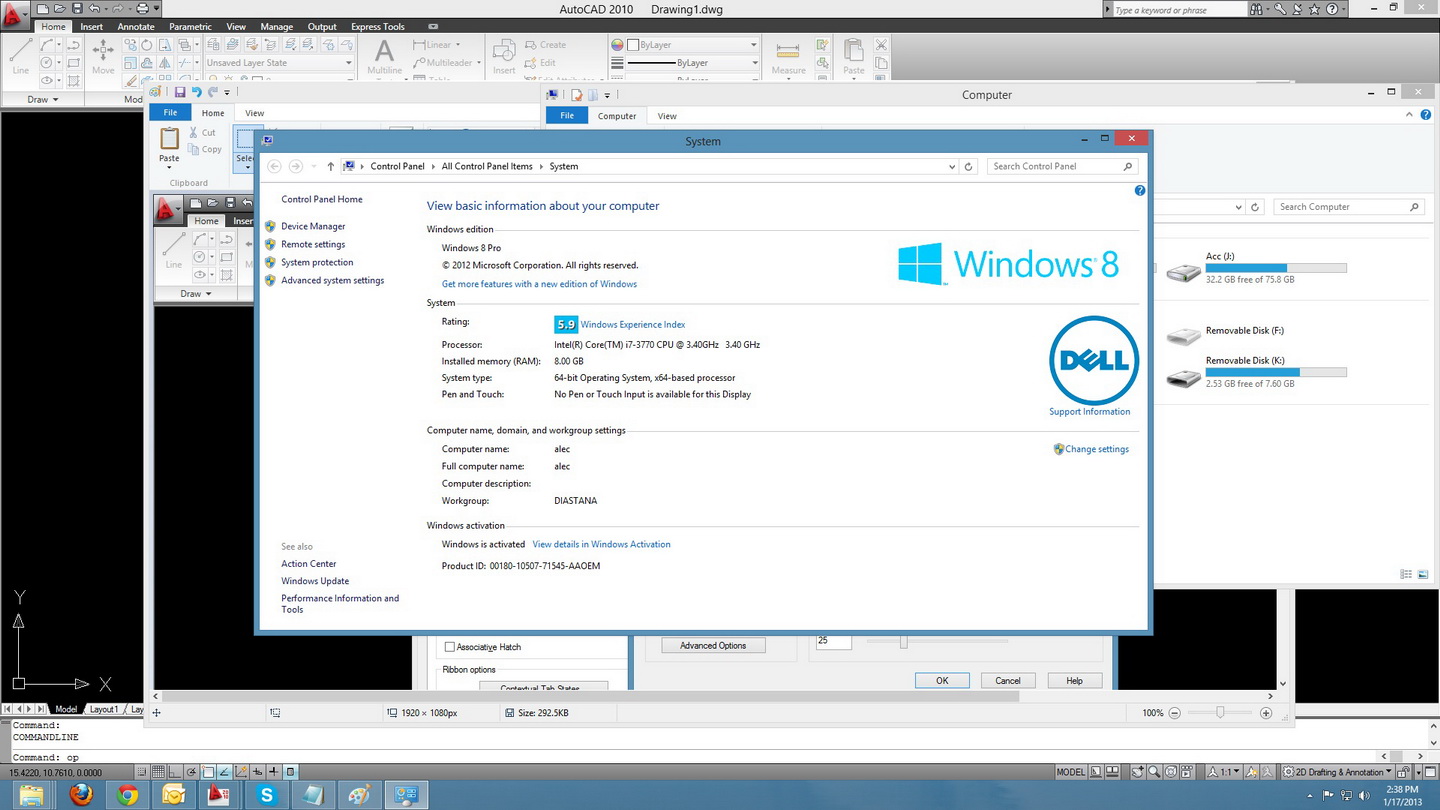Open the Unsaved Layer State dropdown
This screenshot has height=810, width=1440.
279,63
